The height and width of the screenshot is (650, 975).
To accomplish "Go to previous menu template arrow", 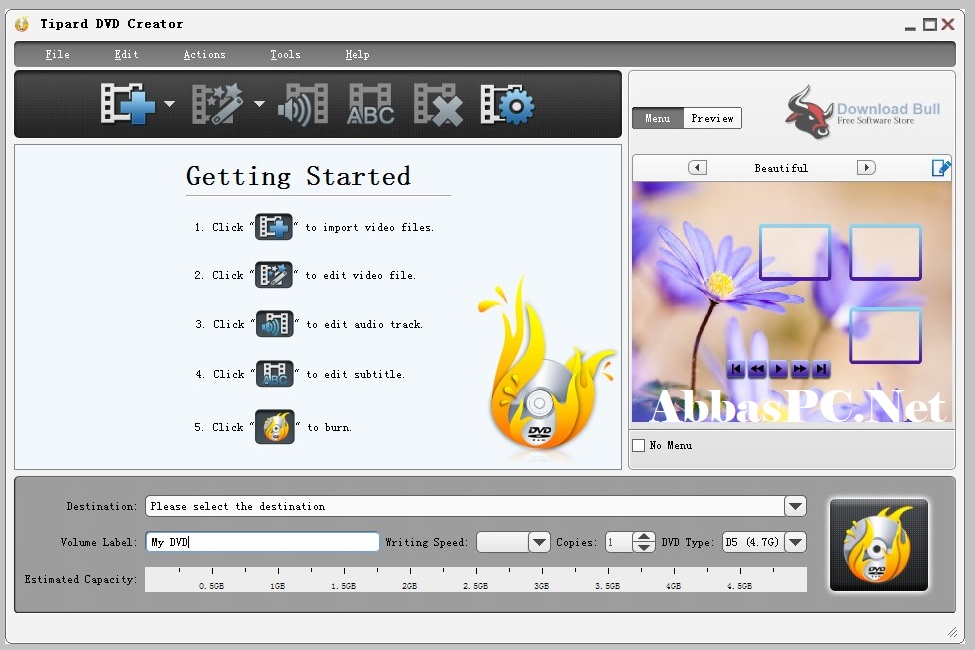I will (x=697, y=167).
